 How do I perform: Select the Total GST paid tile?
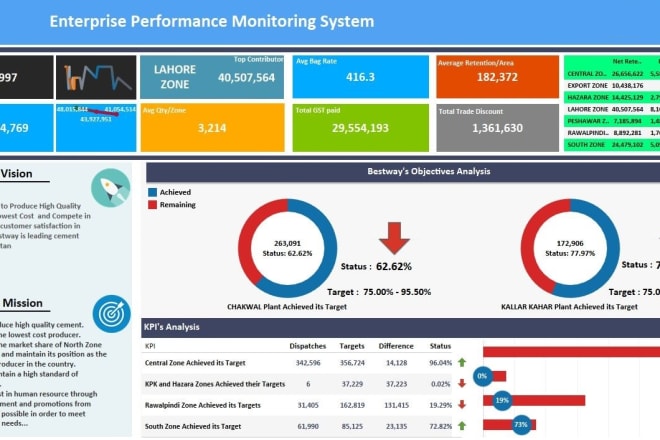coord(361,128)
